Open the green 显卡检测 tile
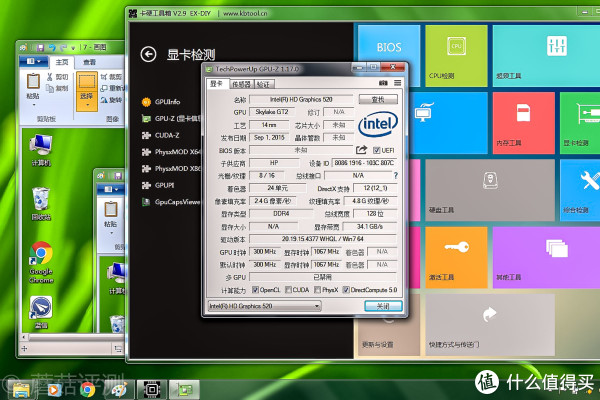This screenshot has height=400, width=600. click(x=580, y=123)
